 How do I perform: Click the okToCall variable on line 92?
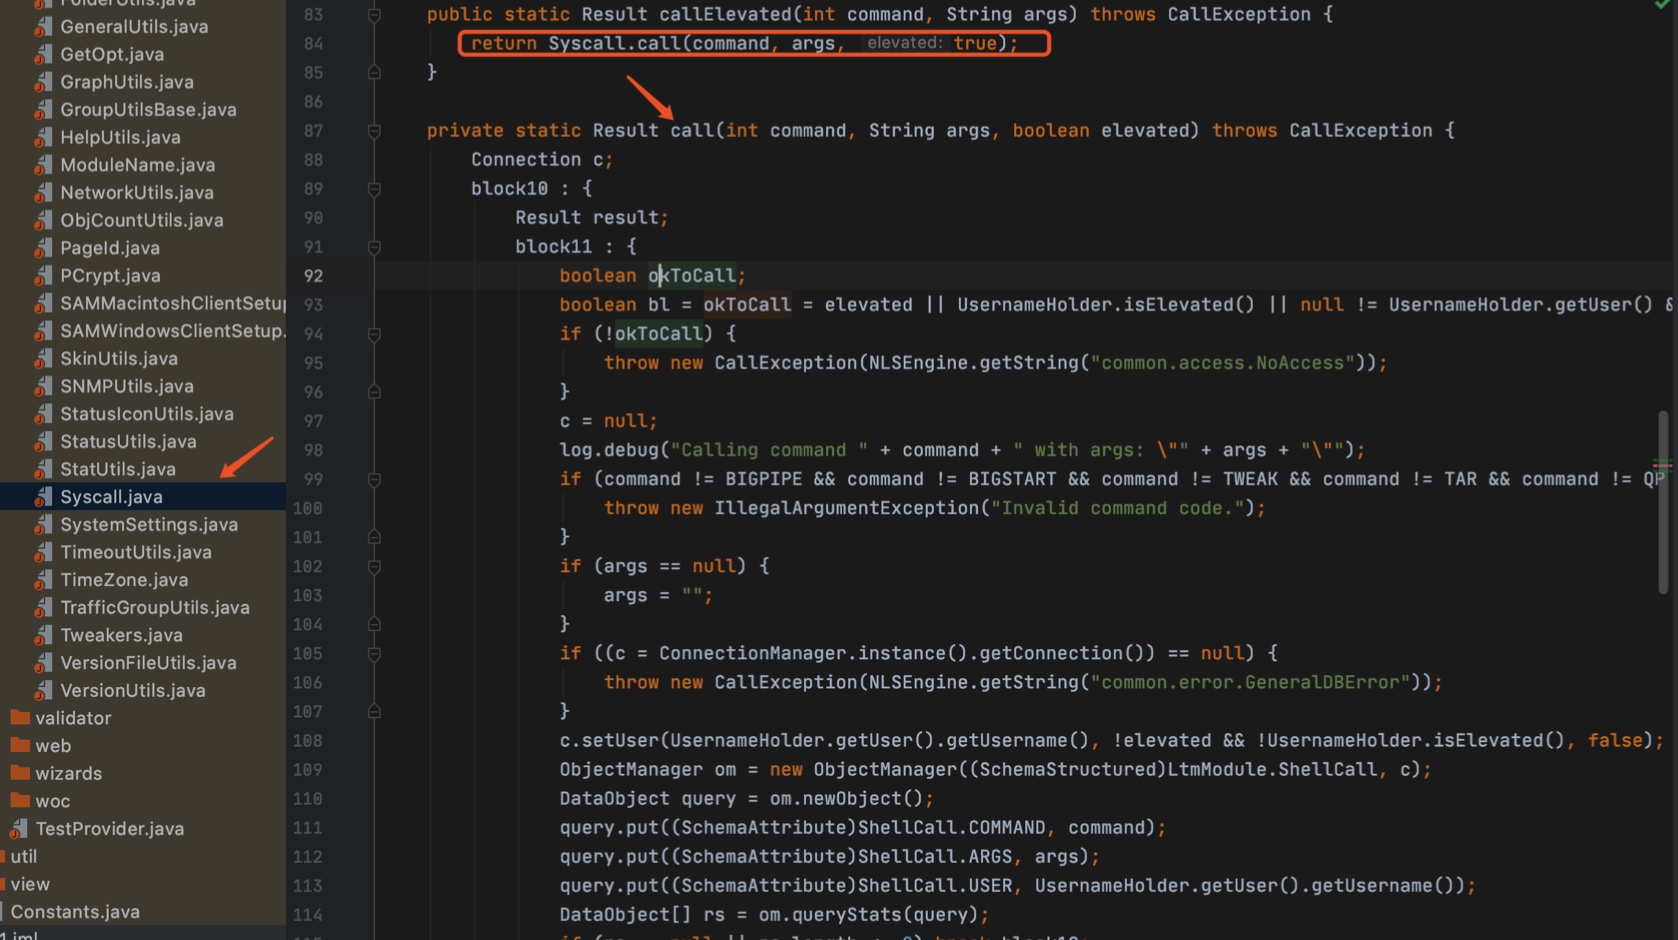[x=692, y=276]
